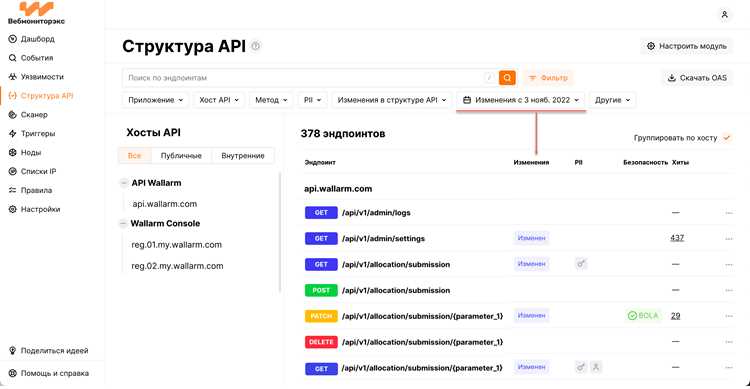
Task: Click the Изменения column header
Action: pyautogui.click(x=531, y=163)
